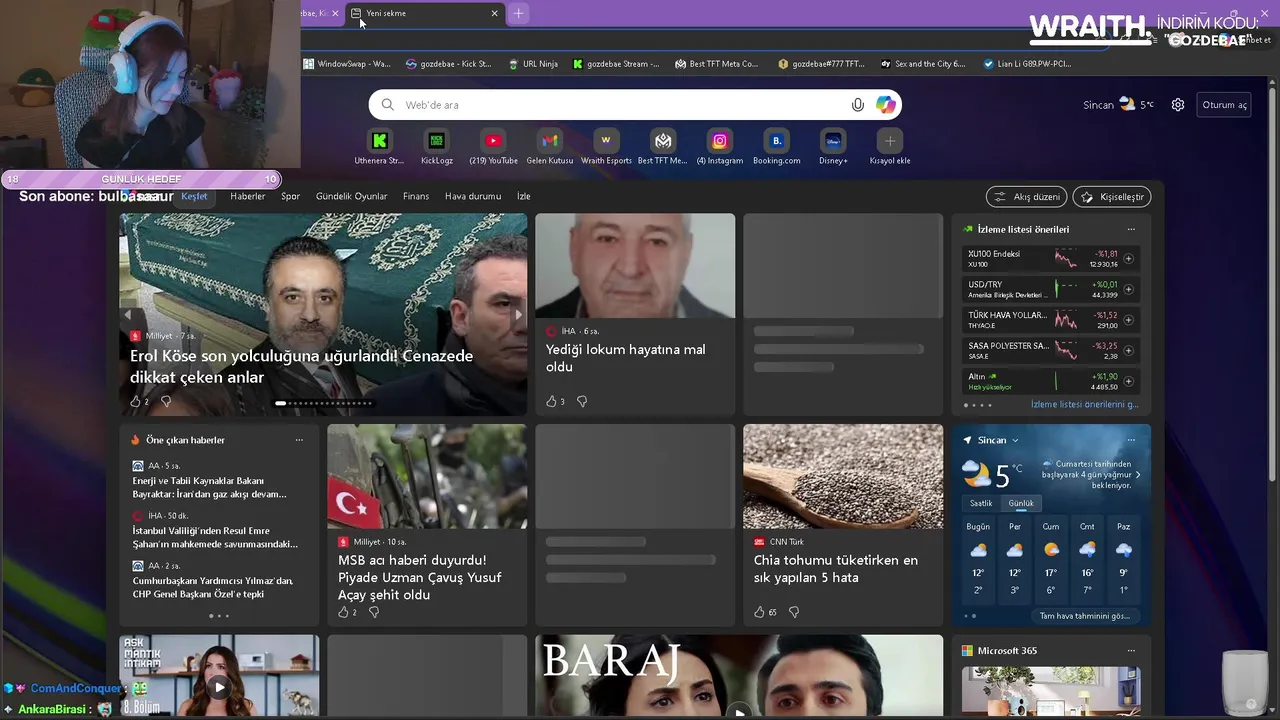This screenshot has height=720, width=1280.
Task: Select the Gündelik Oyunlar tab
Action: 351,196
